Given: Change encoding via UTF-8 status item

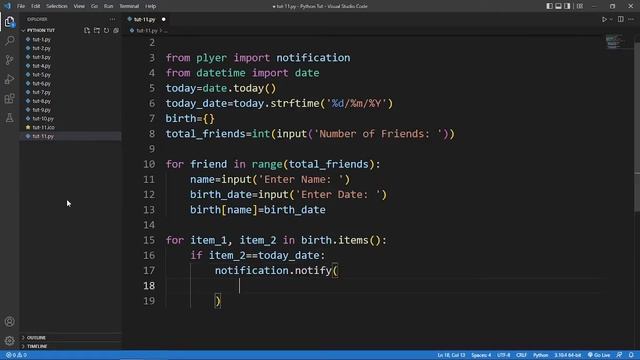Looking at the screenshot, I should [504, 355].
